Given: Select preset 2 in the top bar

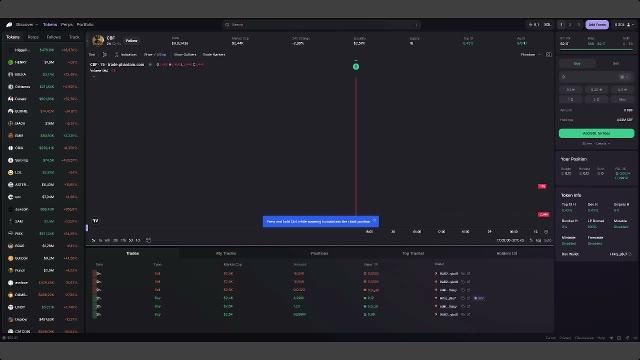Looking at the screenshot, I should click(x=570, y=25).
